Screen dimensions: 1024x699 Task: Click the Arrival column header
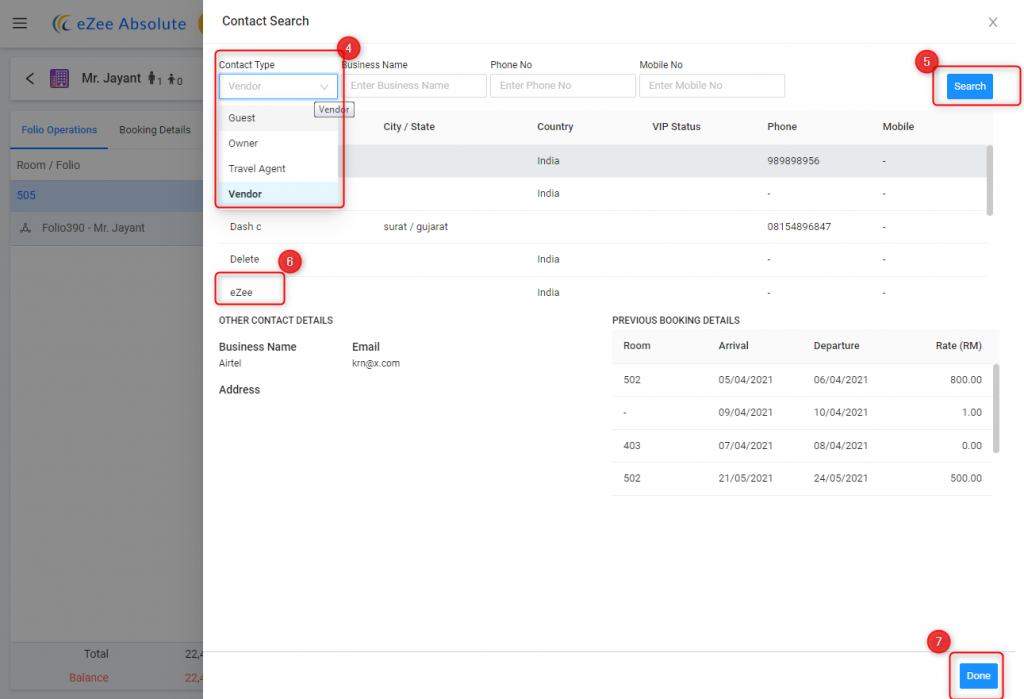[x=733, y=346]
